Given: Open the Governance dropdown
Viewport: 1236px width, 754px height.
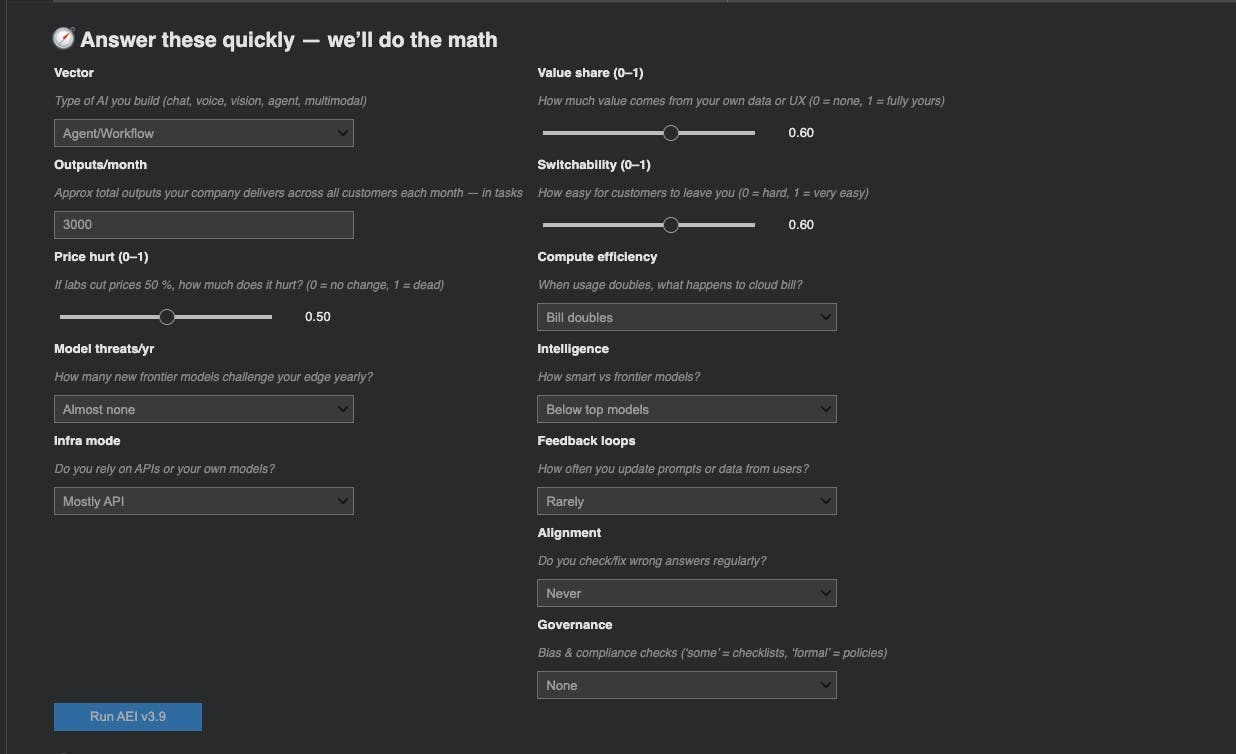Looking at the screenshot, I should click(686, 685).
